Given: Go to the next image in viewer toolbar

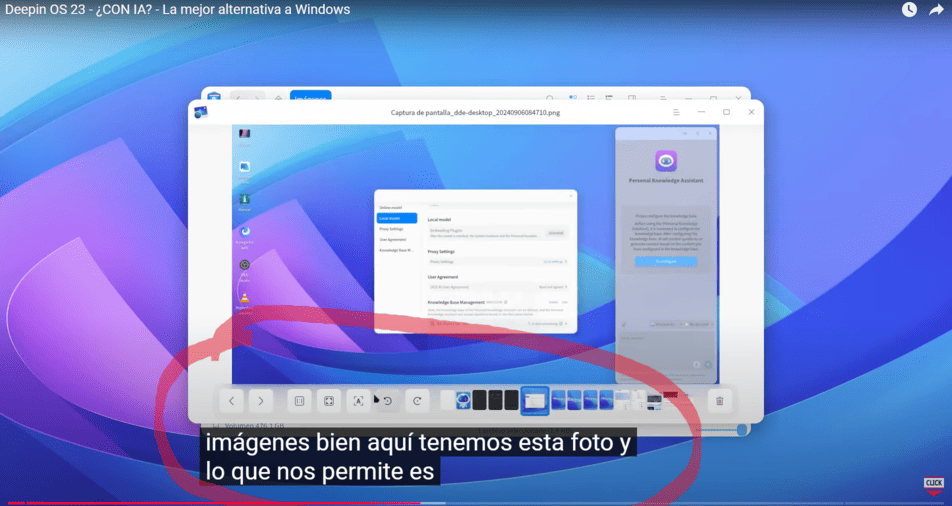Looking at the screenshot, I should [x=260, y=401].
